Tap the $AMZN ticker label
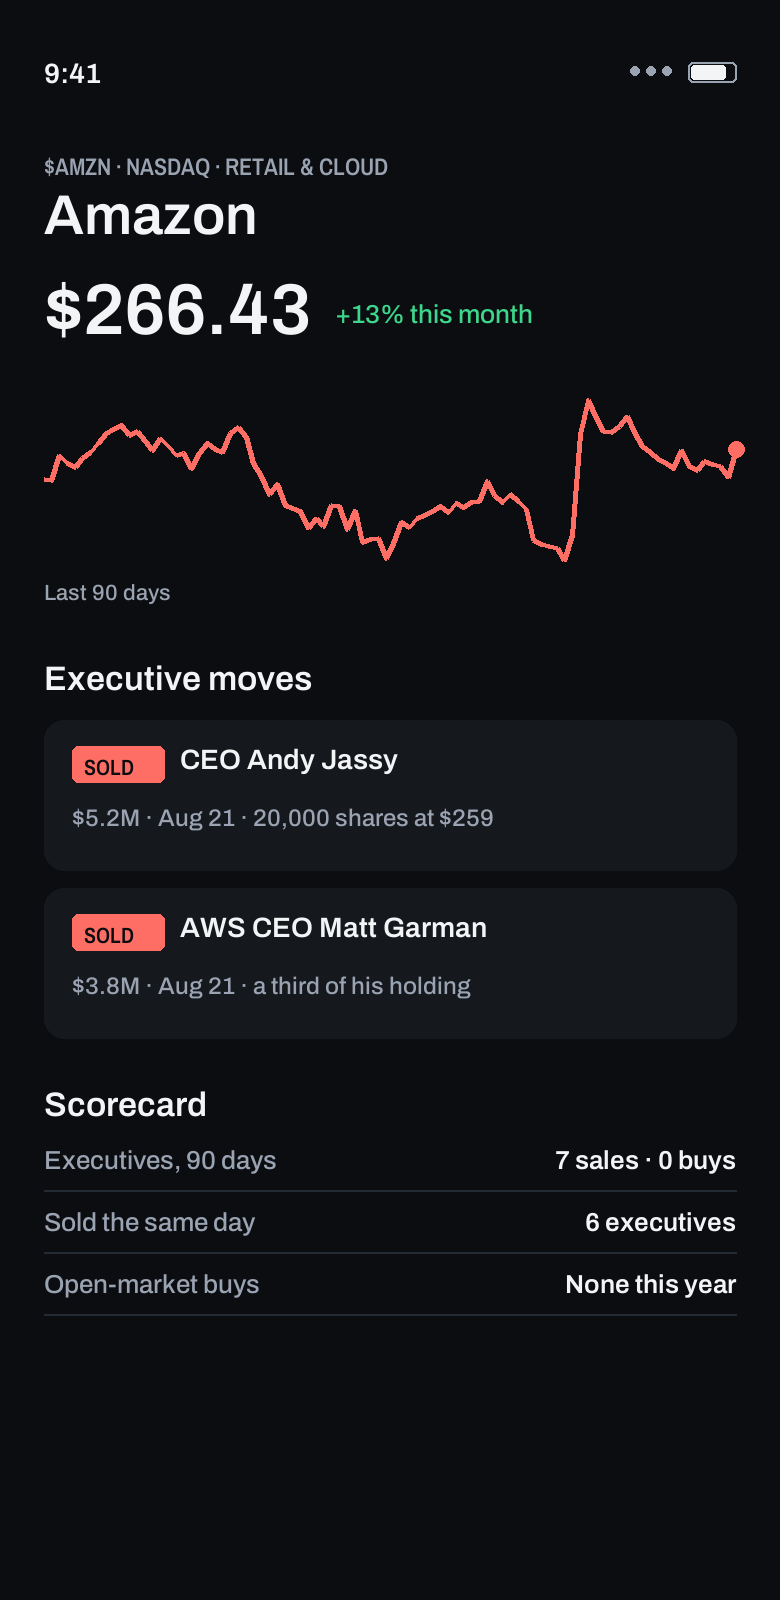This screenshot has height=1600, width=780. (77, 167)
